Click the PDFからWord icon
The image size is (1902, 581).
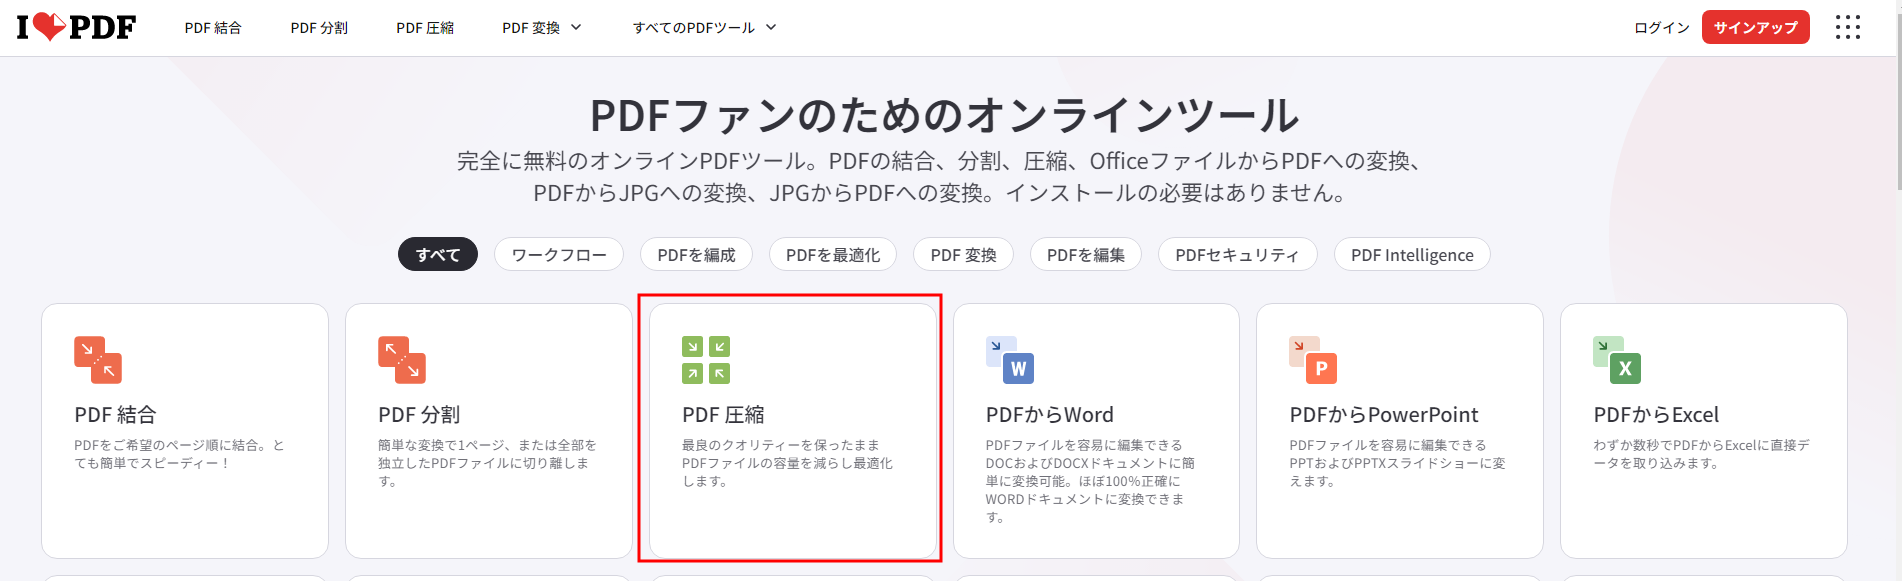(1010, 360)
